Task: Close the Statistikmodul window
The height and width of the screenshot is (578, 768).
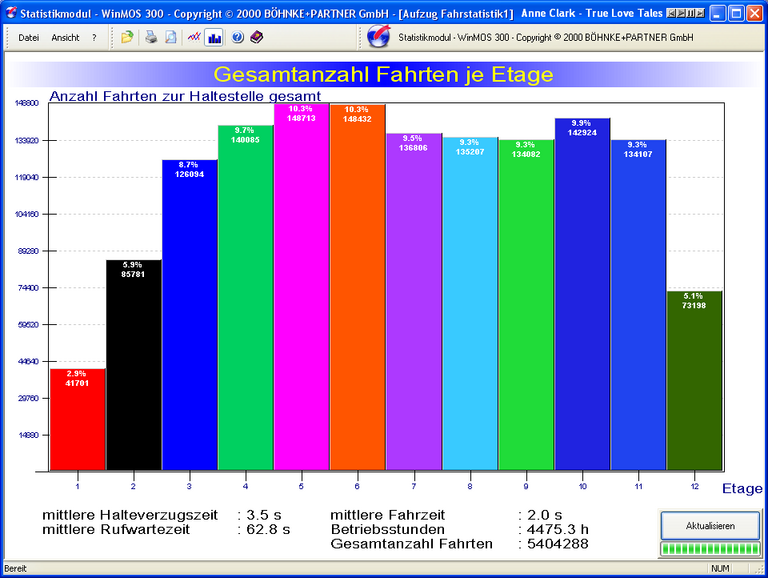Action: [755, 14]
